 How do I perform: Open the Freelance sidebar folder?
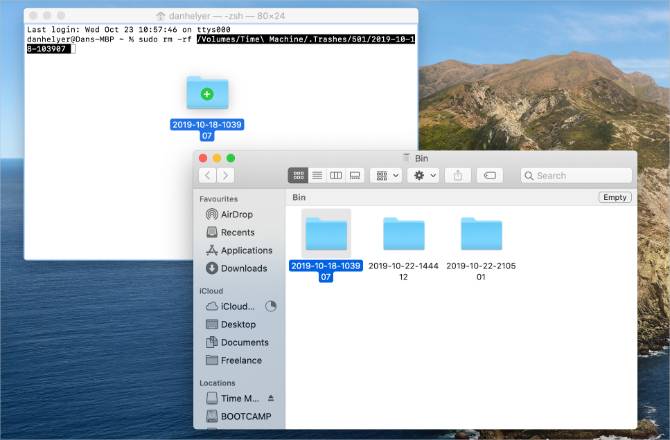tap(241, 360)
